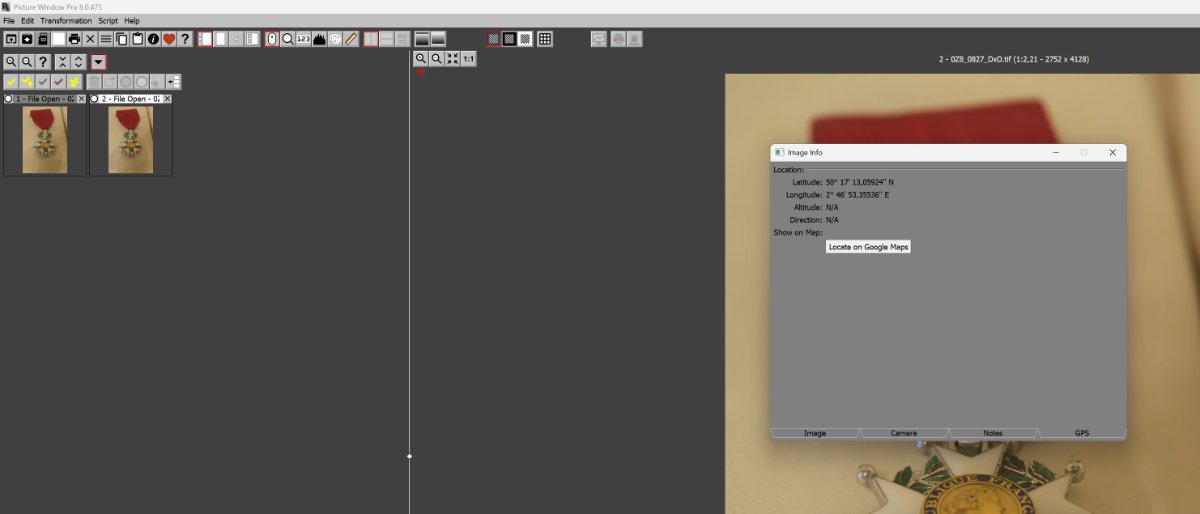
Task: Toggle the radio button on thumbnail 2 - File Open
Action: pyautogui.click(x=95, y=99)
